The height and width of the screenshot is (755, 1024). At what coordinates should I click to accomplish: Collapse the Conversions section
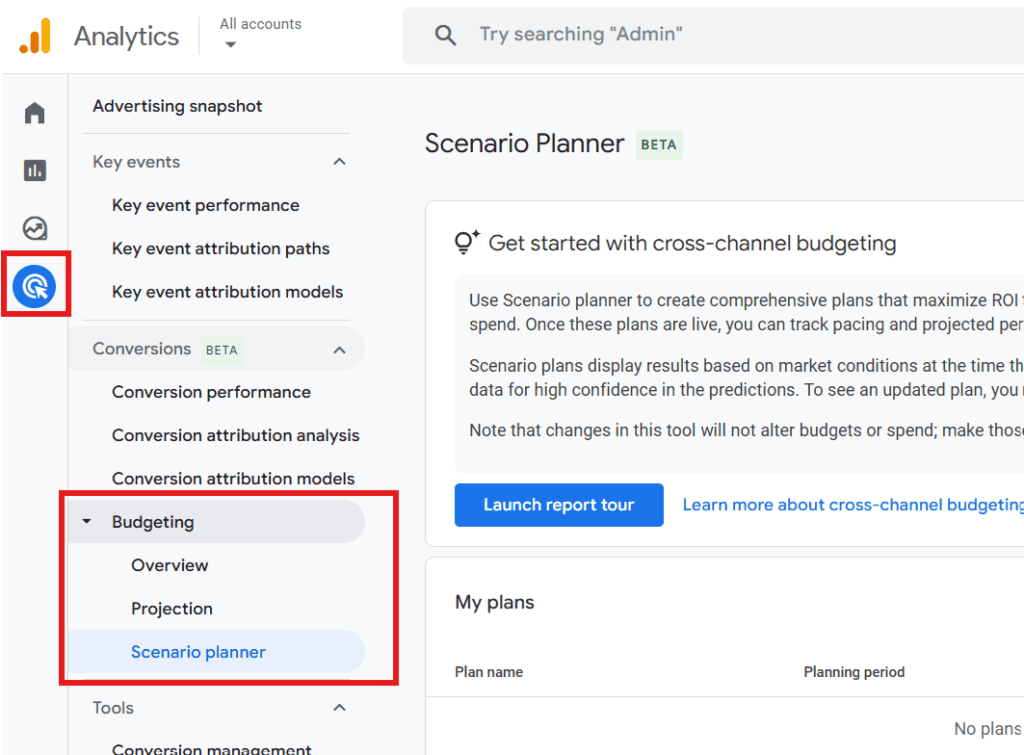pos(340,349)
